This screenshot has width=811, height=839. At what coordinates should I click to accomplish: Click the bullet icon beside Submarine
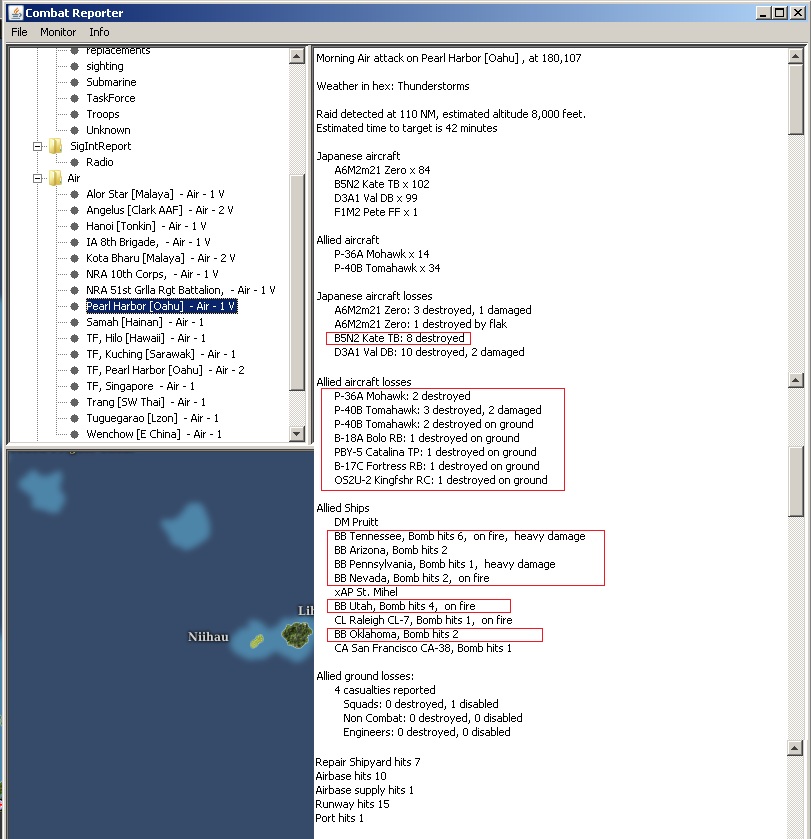75,82
